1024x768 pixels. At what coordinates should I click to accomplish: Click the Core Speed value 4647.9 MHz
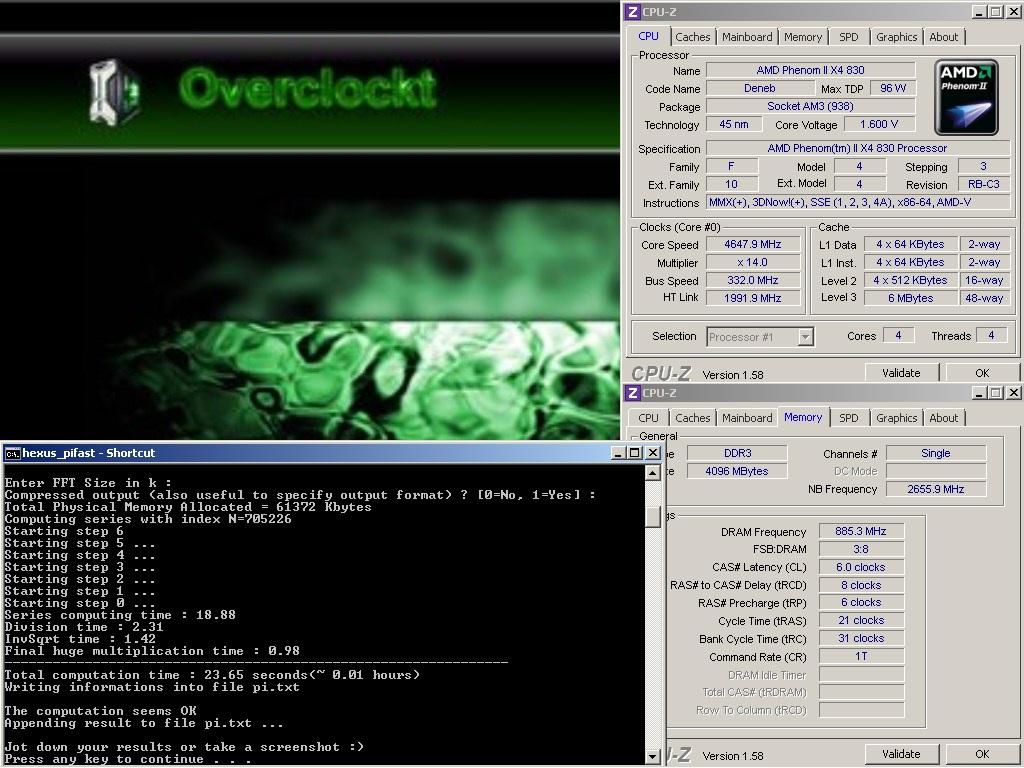pyautogui.click(x=753, y=244)
